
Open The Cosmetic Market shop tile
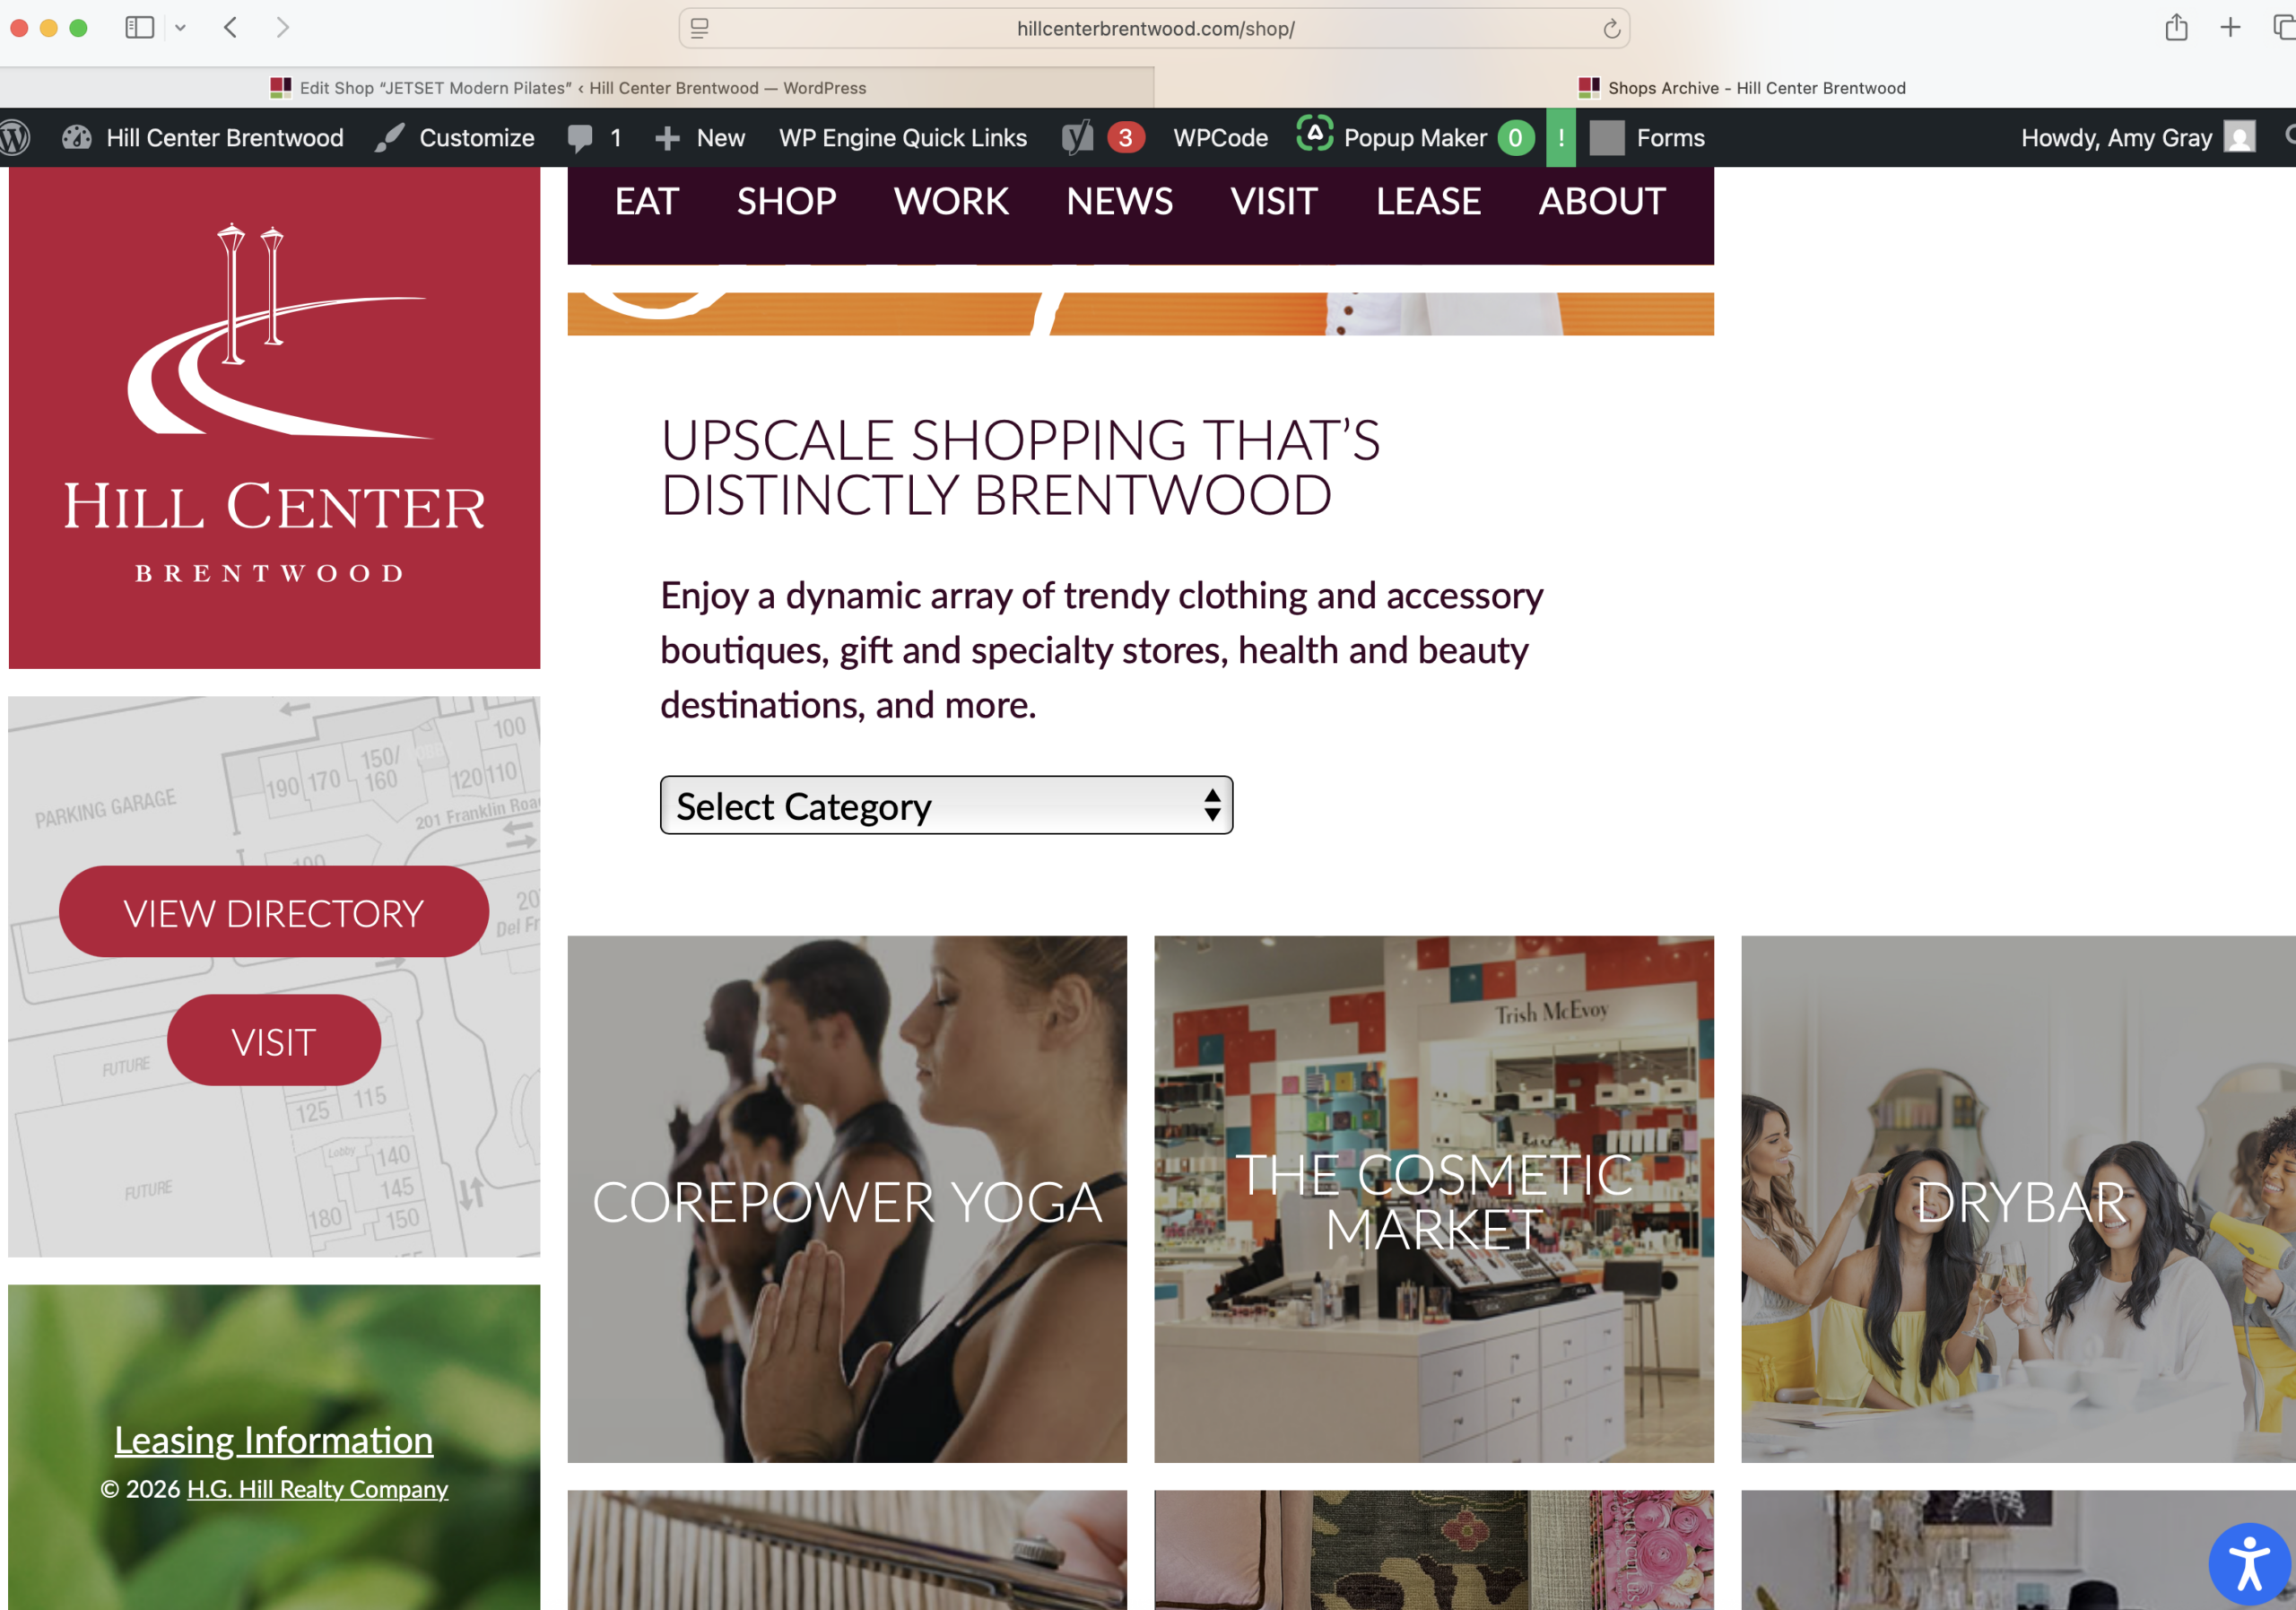(1434, 1200)
